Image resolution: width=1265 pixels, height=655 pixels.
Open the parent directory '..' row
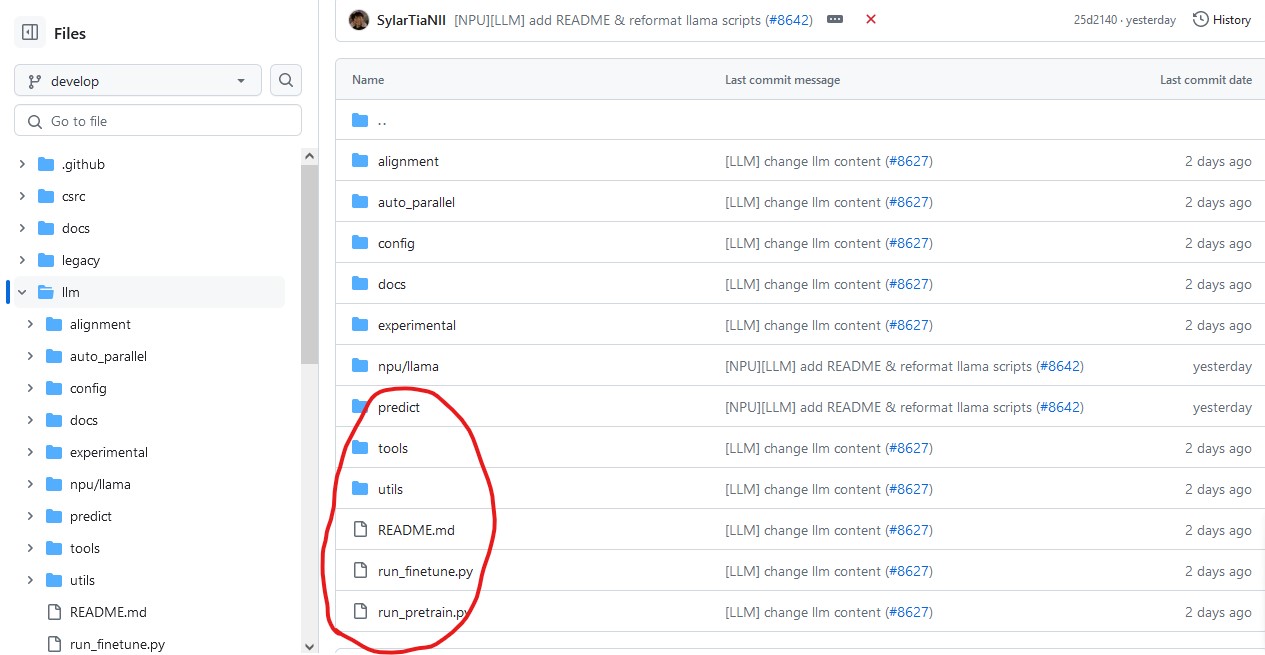382,120
